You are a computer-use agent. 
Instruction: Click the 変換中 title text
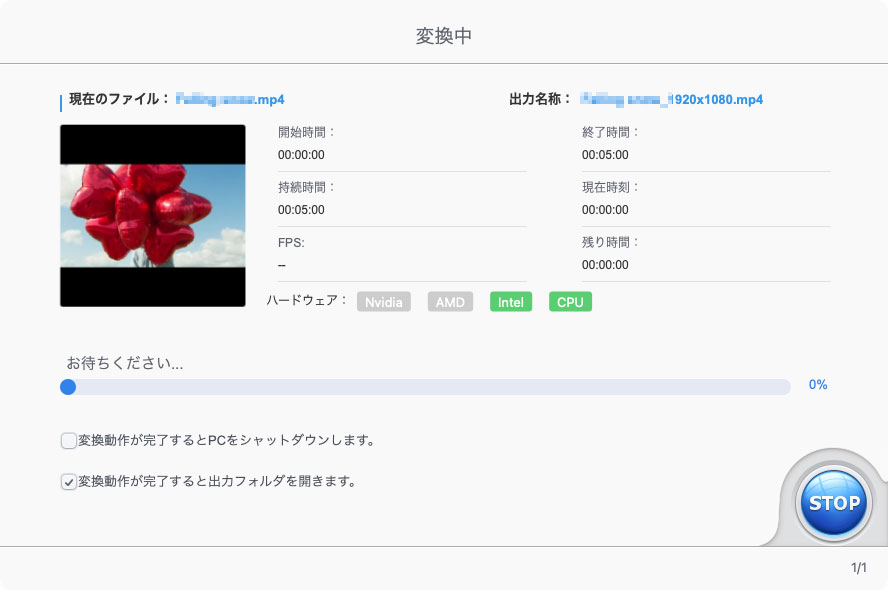coord(444,36)
